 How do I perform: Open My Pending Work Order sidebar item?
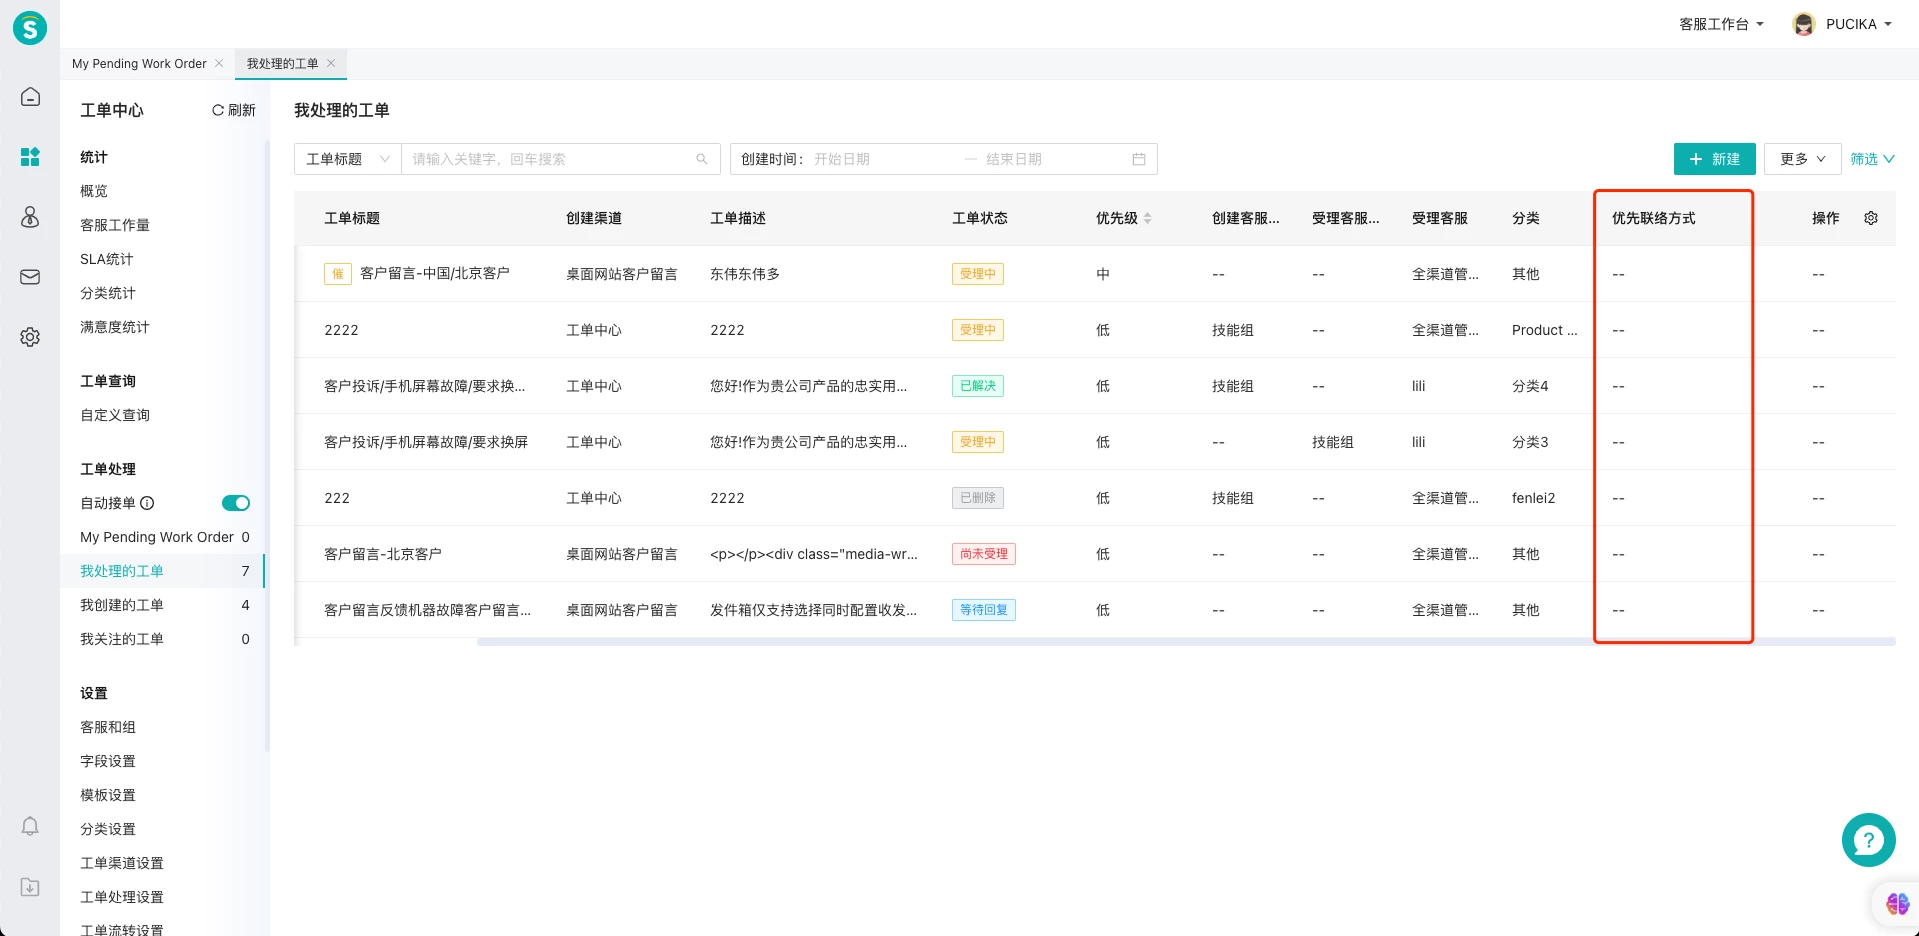tap(165, 537)
